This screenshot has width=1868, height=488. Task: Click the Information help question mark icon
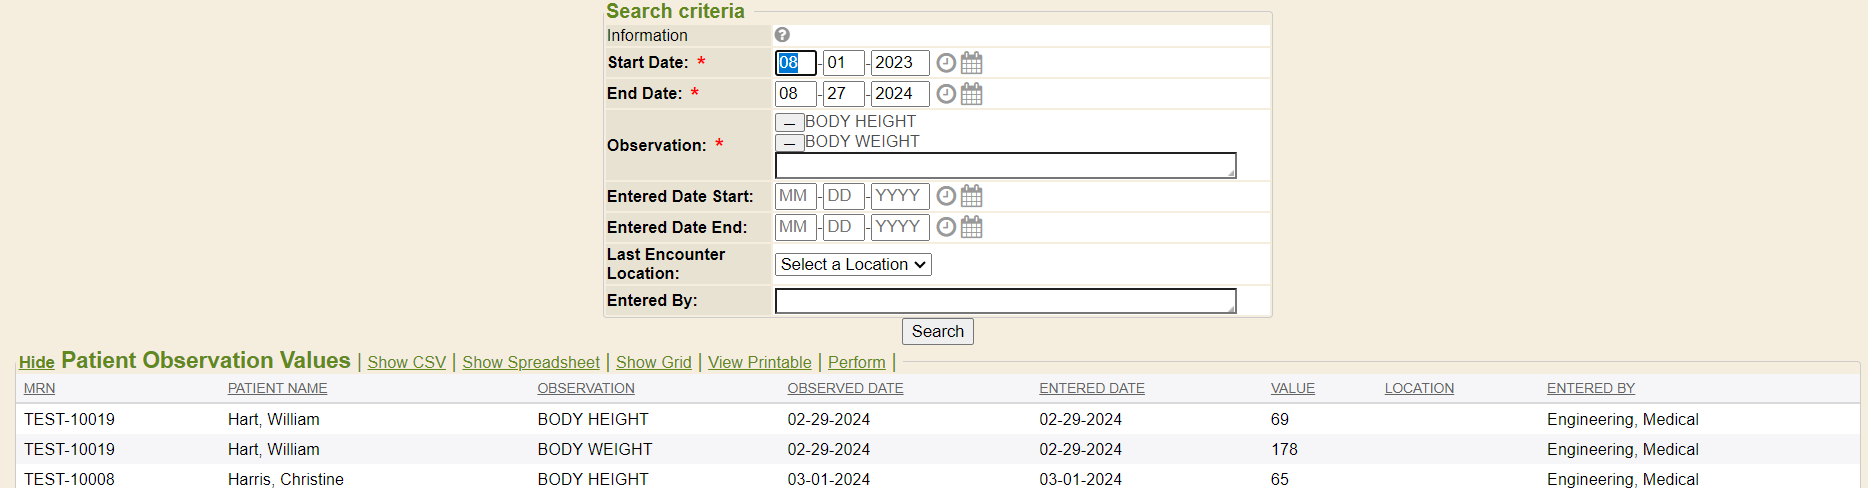(782, 35)
